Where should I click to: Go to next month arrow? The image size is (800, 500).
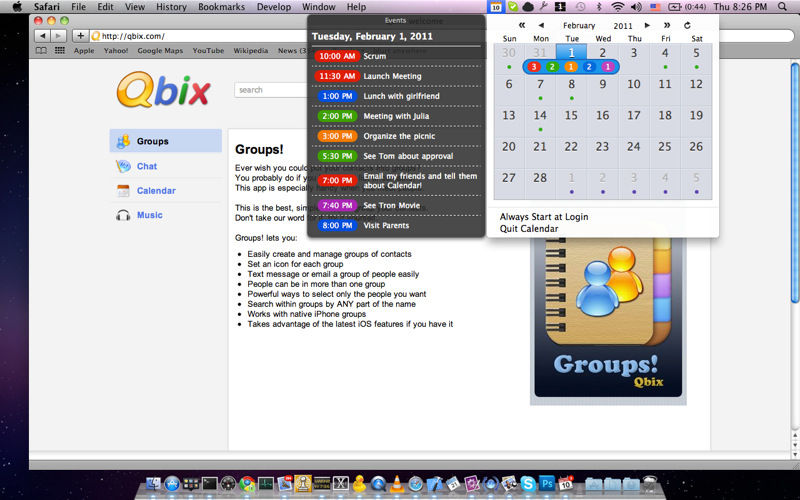point(647,25)
